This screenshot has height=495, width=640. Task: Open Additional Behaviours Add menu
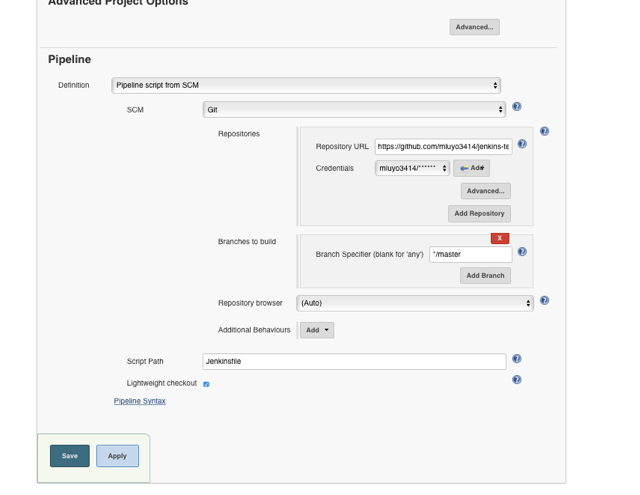[x=317, y=330]
